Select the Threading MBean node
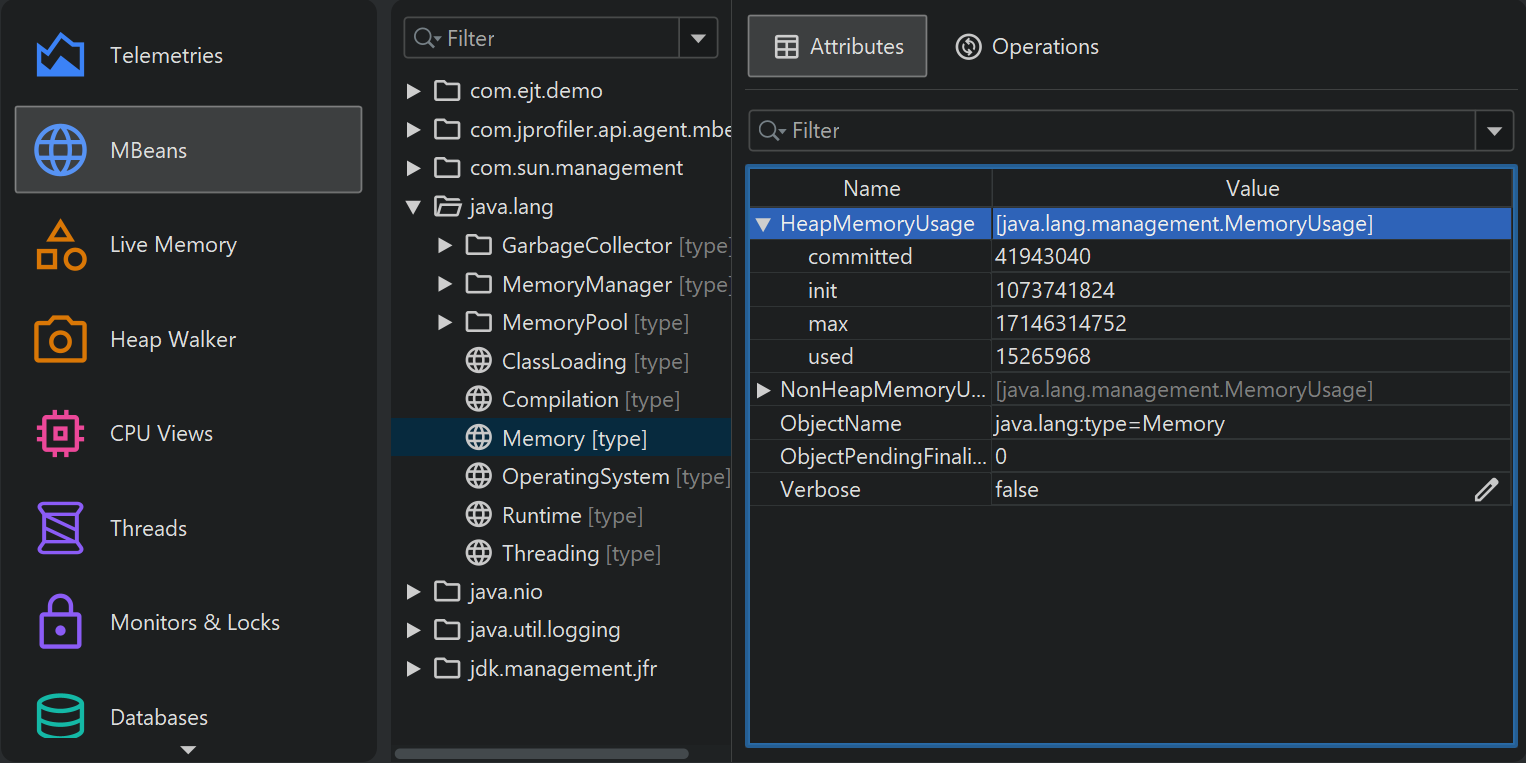 (550, 554)
